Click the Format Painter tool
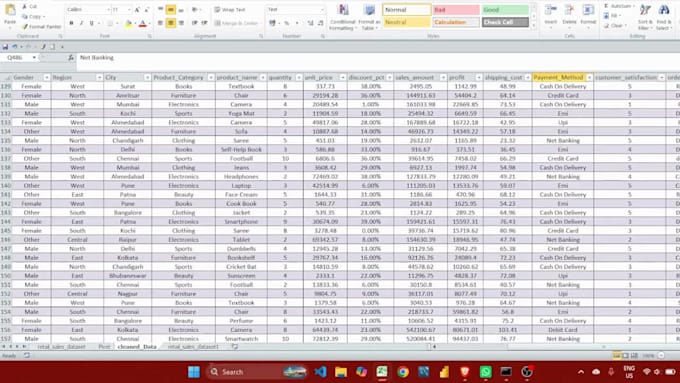Image resolution: width=680 pixels, height=383 pixels. click(41, 27)
